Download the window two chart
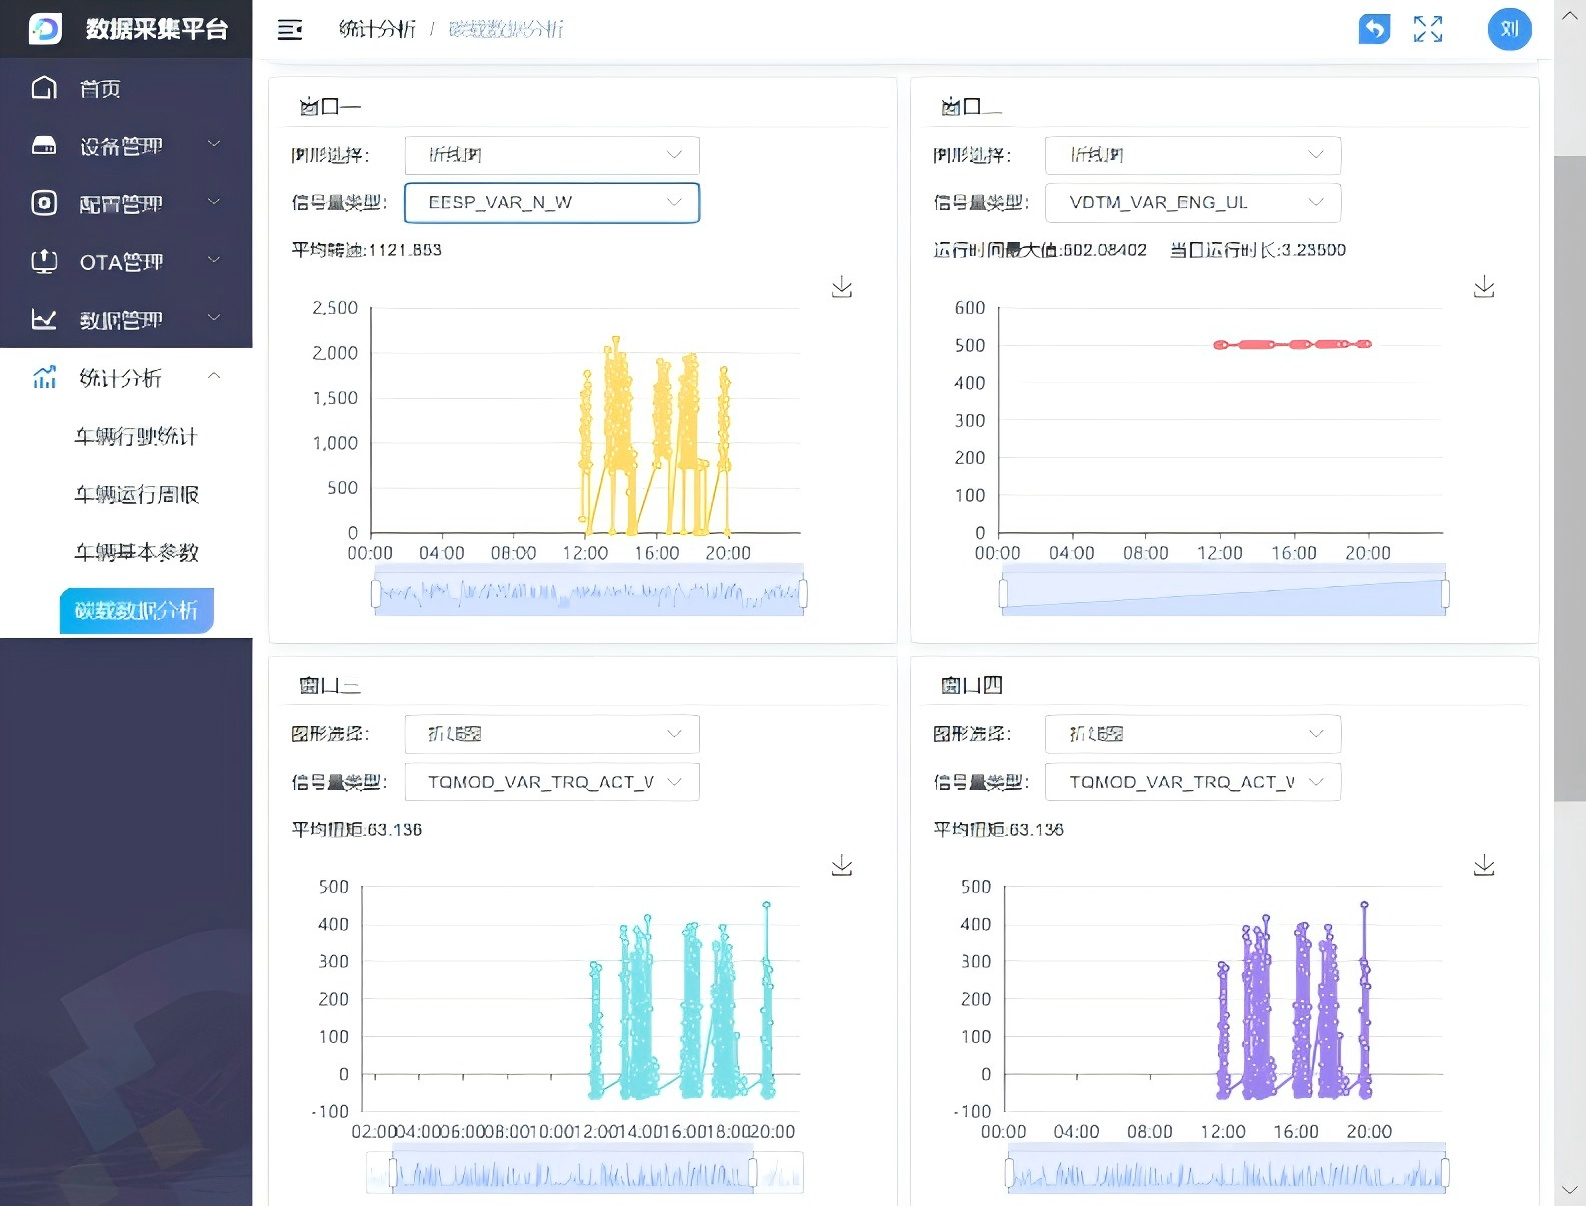The width and height of the screenshot is (1586, 1206). point(1484,288)
